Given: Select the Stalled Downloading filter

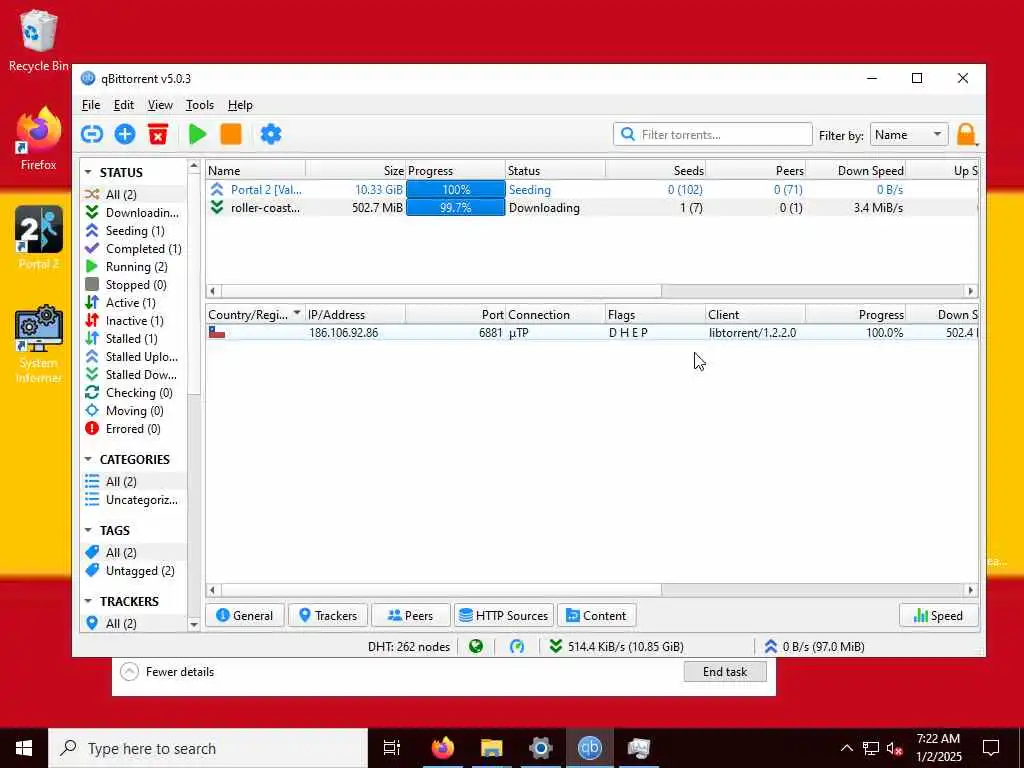Looking at the screenshot, I should (132, 374).
